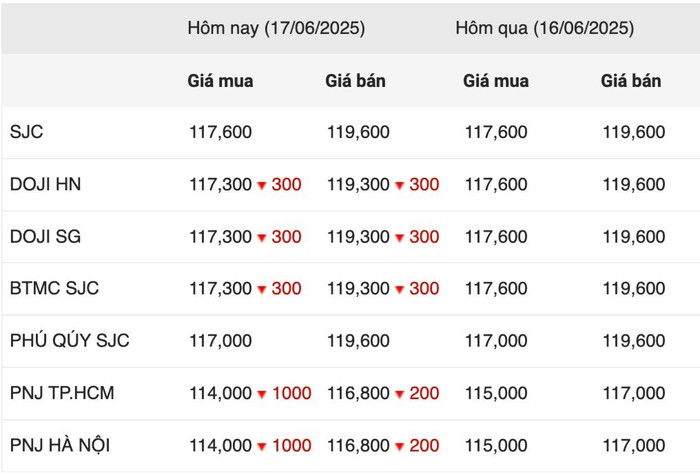Click SJC today's buy price 117,600
The height and width of the screenshot is (473, 700).
221,132
